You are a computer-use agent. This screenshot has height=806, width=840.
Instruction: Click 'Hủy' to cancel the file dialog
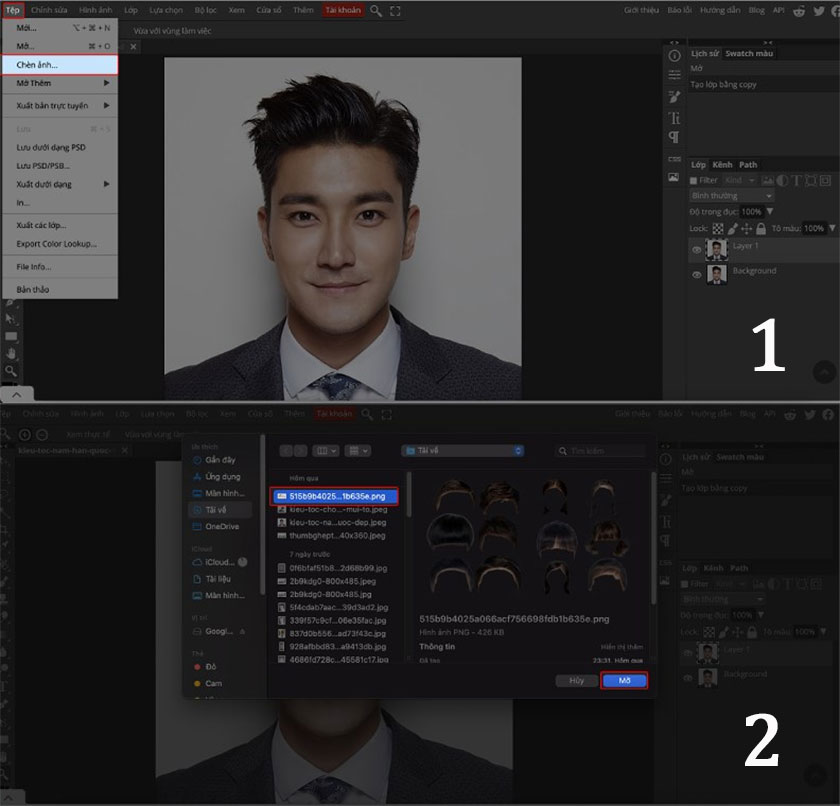pos(576,680)
